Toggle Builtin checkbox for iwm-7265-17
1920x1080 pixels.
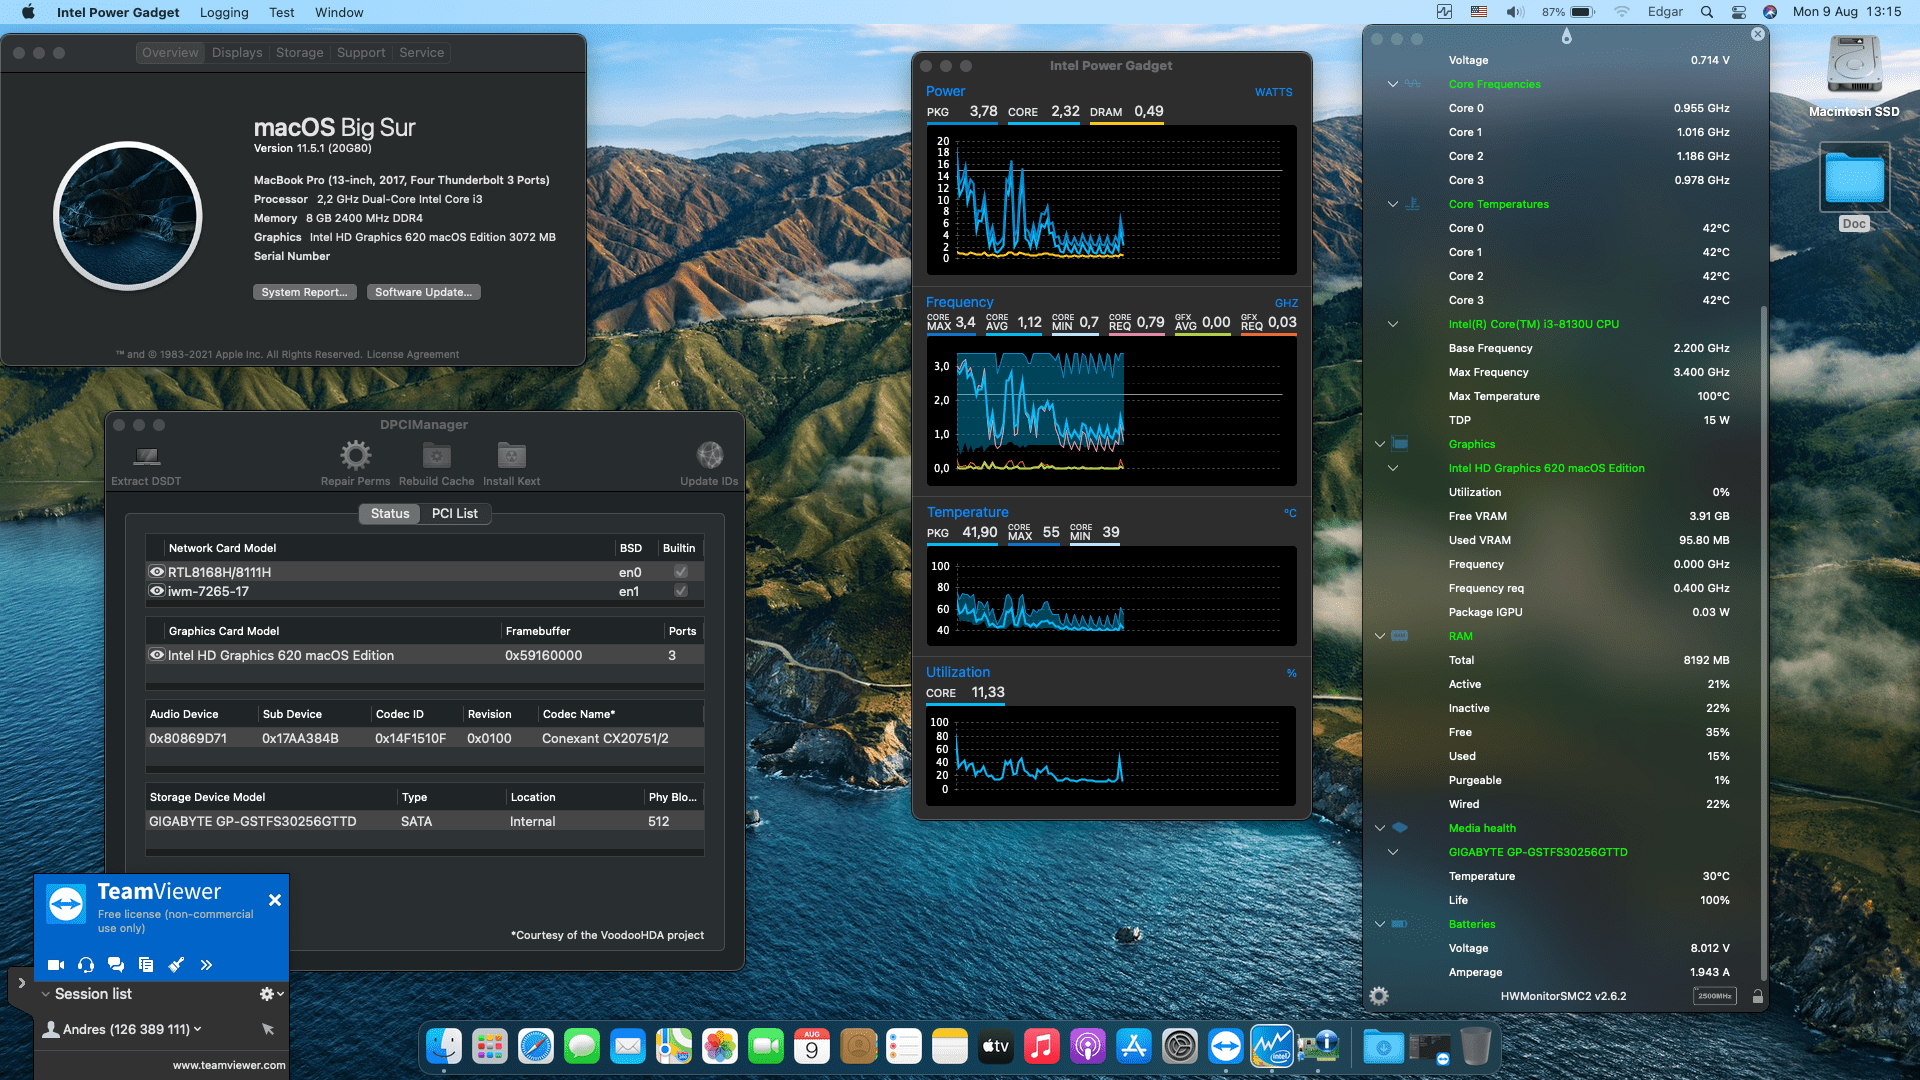coord(681,591)
